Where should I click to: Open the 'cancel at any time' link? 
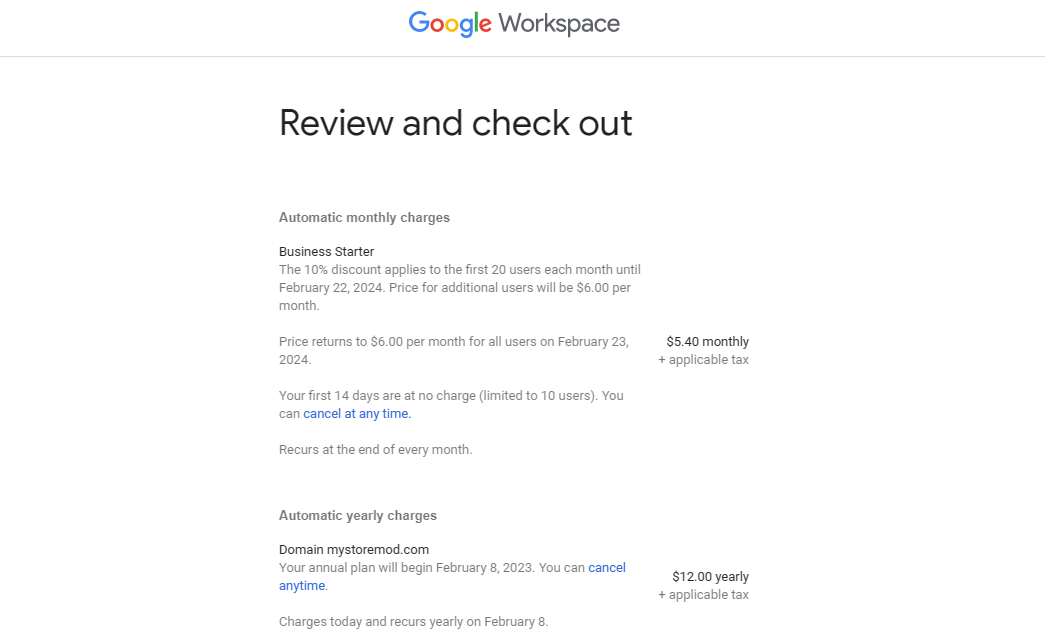coord(357,413)
